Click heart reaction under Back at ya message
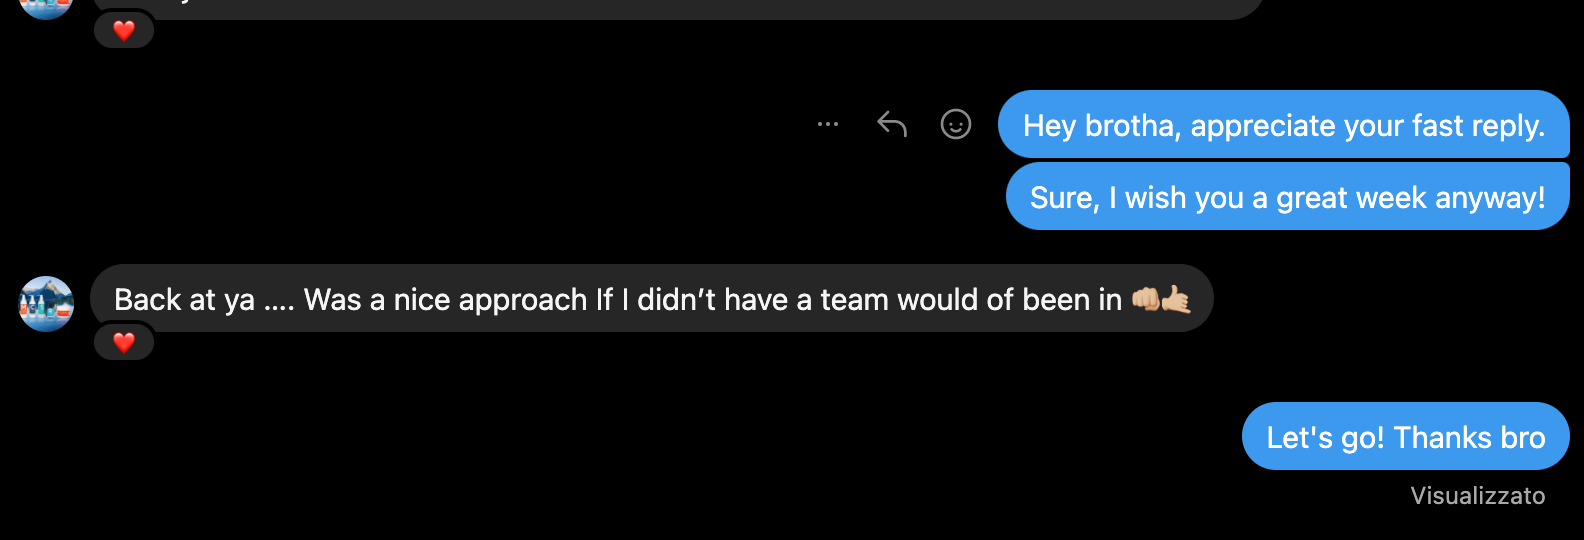The image size is (1584, 540). (124, 343)
